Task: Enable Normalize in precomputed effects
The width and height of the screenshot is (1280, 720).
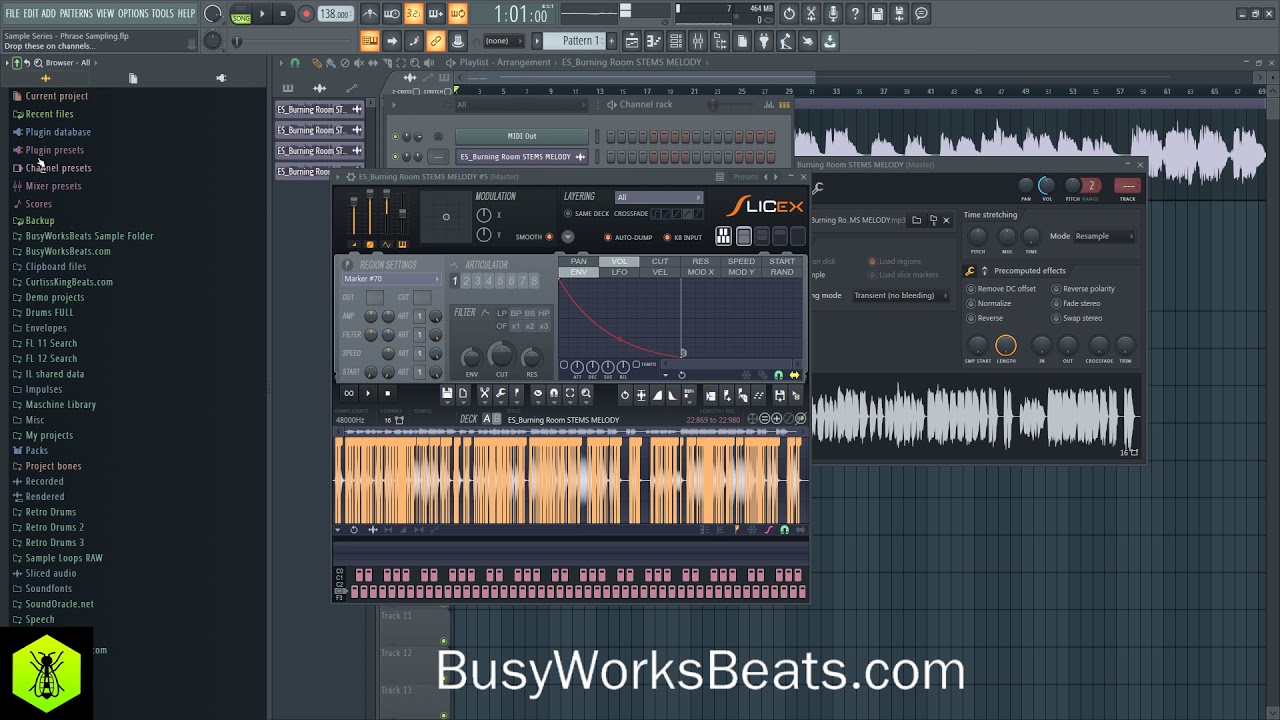Action: coord(989,303)
